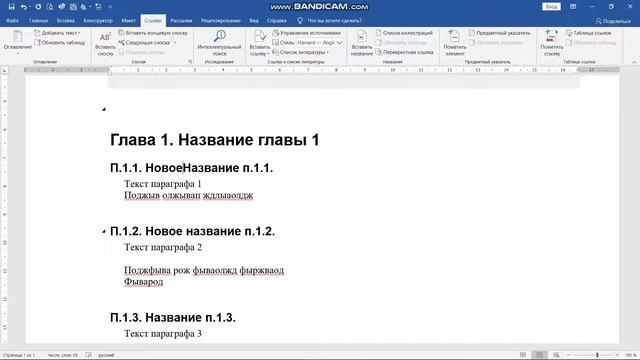Click the Поделиться share button
The image size is (640, 360).
pos(613,21)
